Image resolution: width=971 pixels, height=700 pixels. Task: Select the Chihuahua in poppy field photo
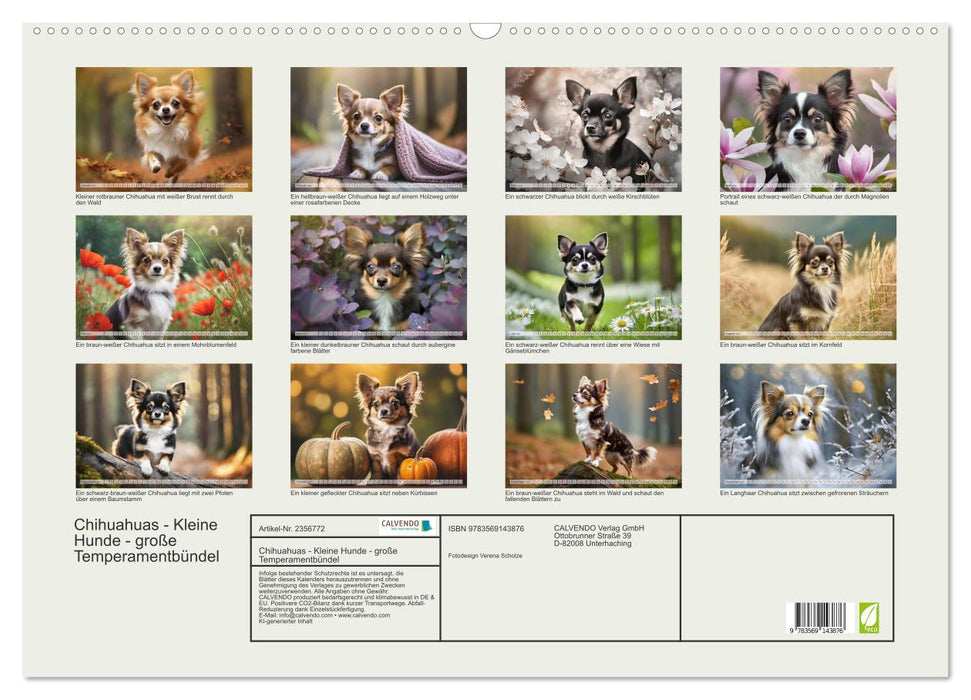tap(164, 278)
